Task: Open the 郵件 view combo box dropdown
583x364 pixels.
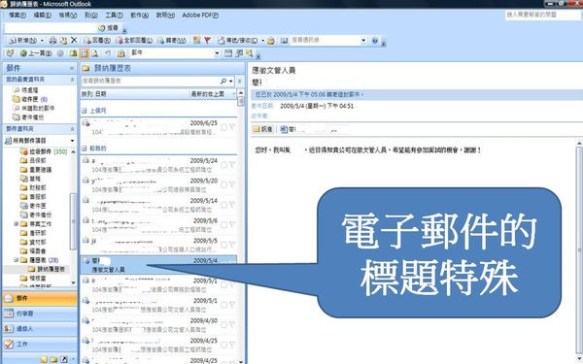Action: pos(217,54)
